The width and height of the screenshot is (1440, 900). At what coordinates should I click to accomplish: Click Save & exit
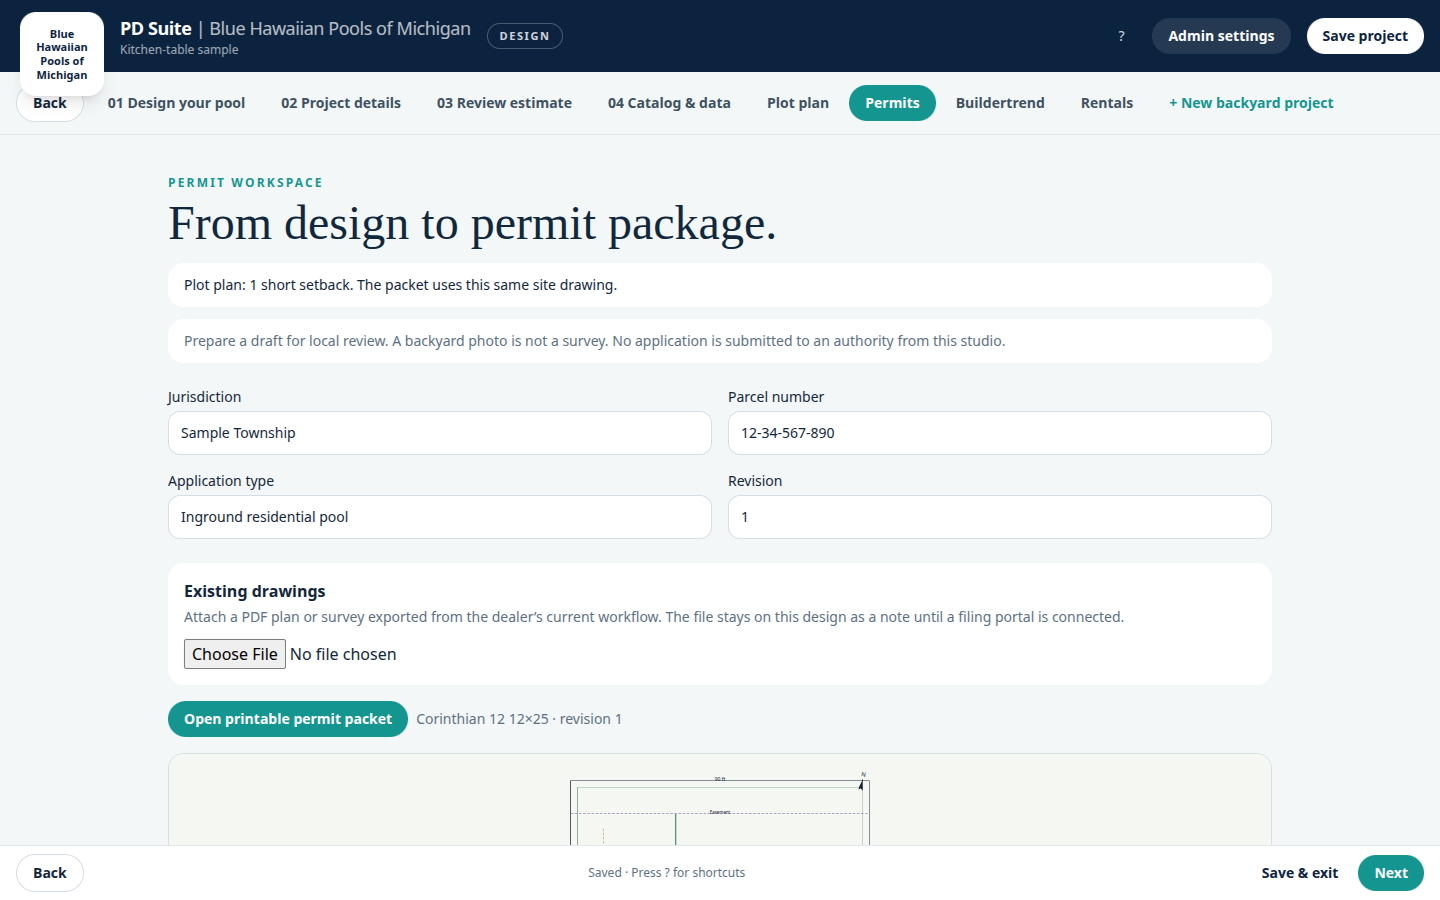coord(1299,873)
